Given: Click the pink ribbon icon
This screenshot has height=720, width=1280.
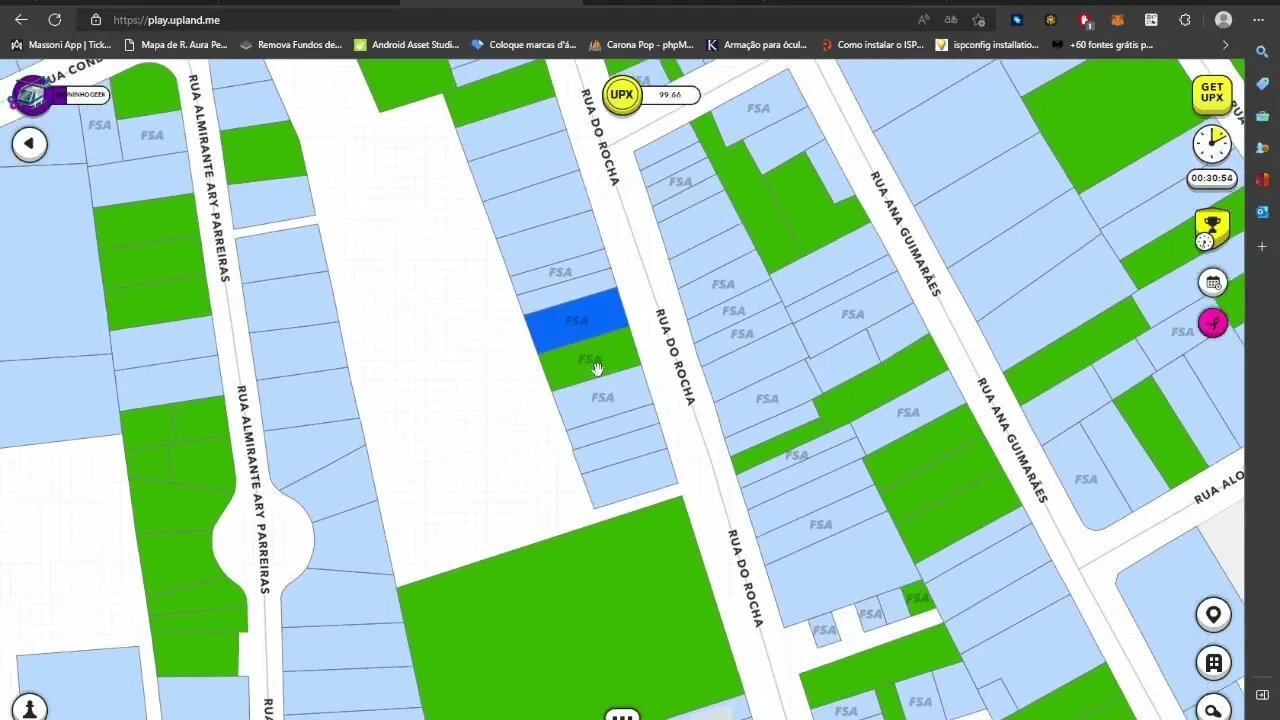Looking at the screenshot, I should tap(1213, 323).
